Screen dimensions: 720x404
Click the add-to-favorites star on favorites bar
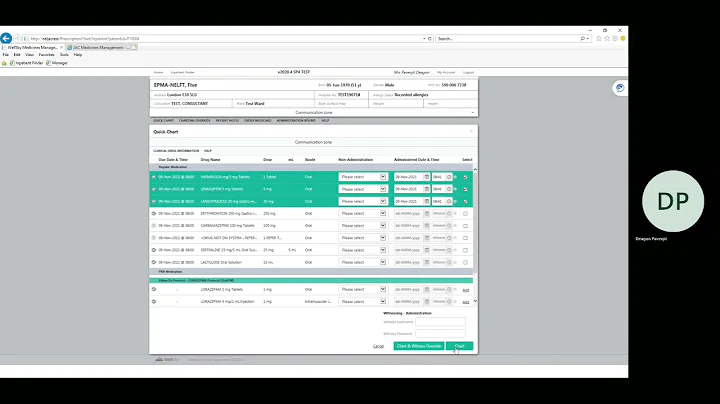(4, 63)
